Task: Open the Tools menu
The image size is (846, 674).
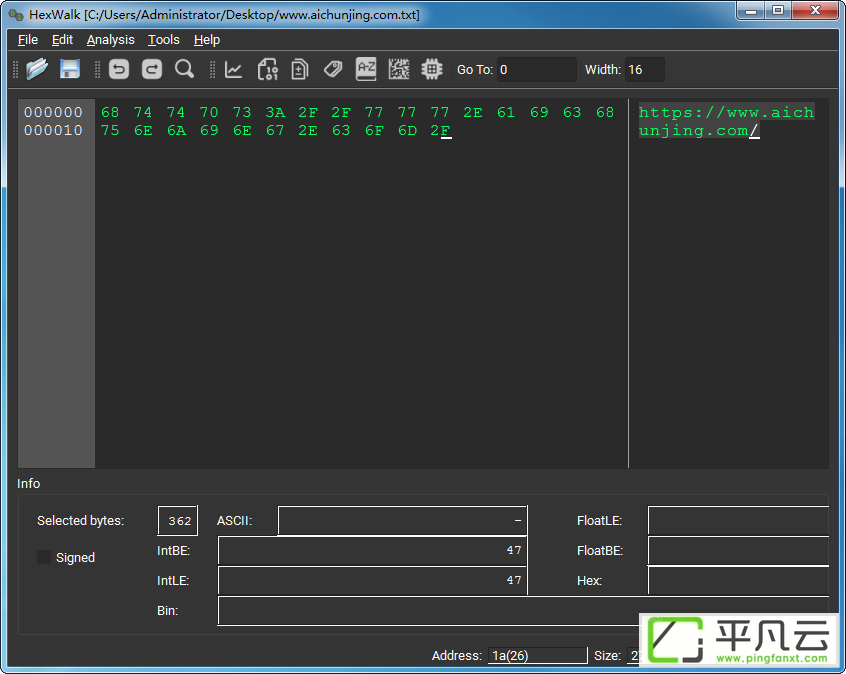Action: pos(163,40)
